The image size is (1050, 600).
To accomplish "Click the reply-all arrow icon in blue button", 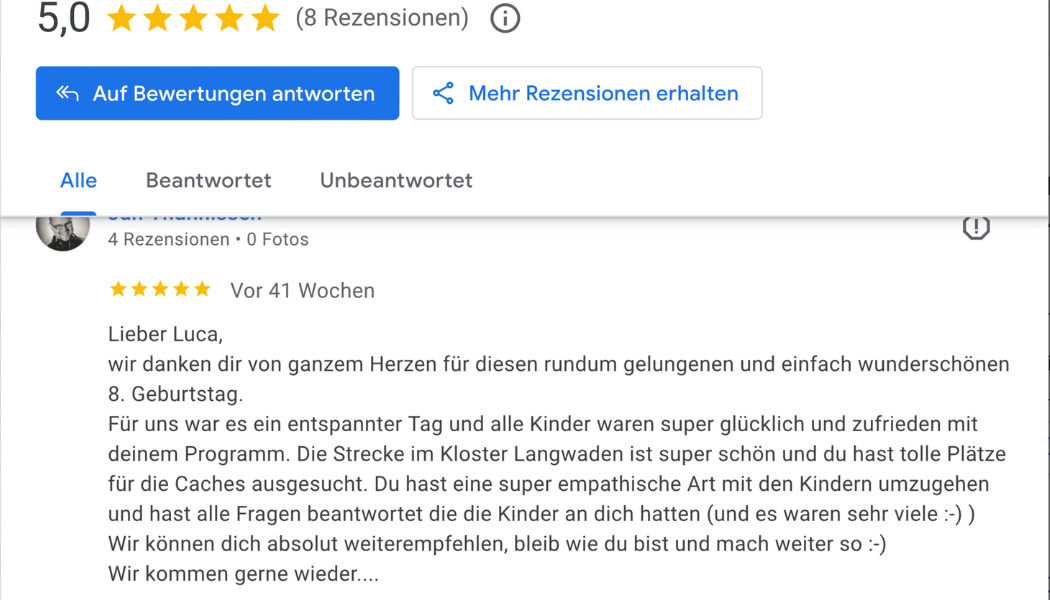I will (x=68, y=93).
